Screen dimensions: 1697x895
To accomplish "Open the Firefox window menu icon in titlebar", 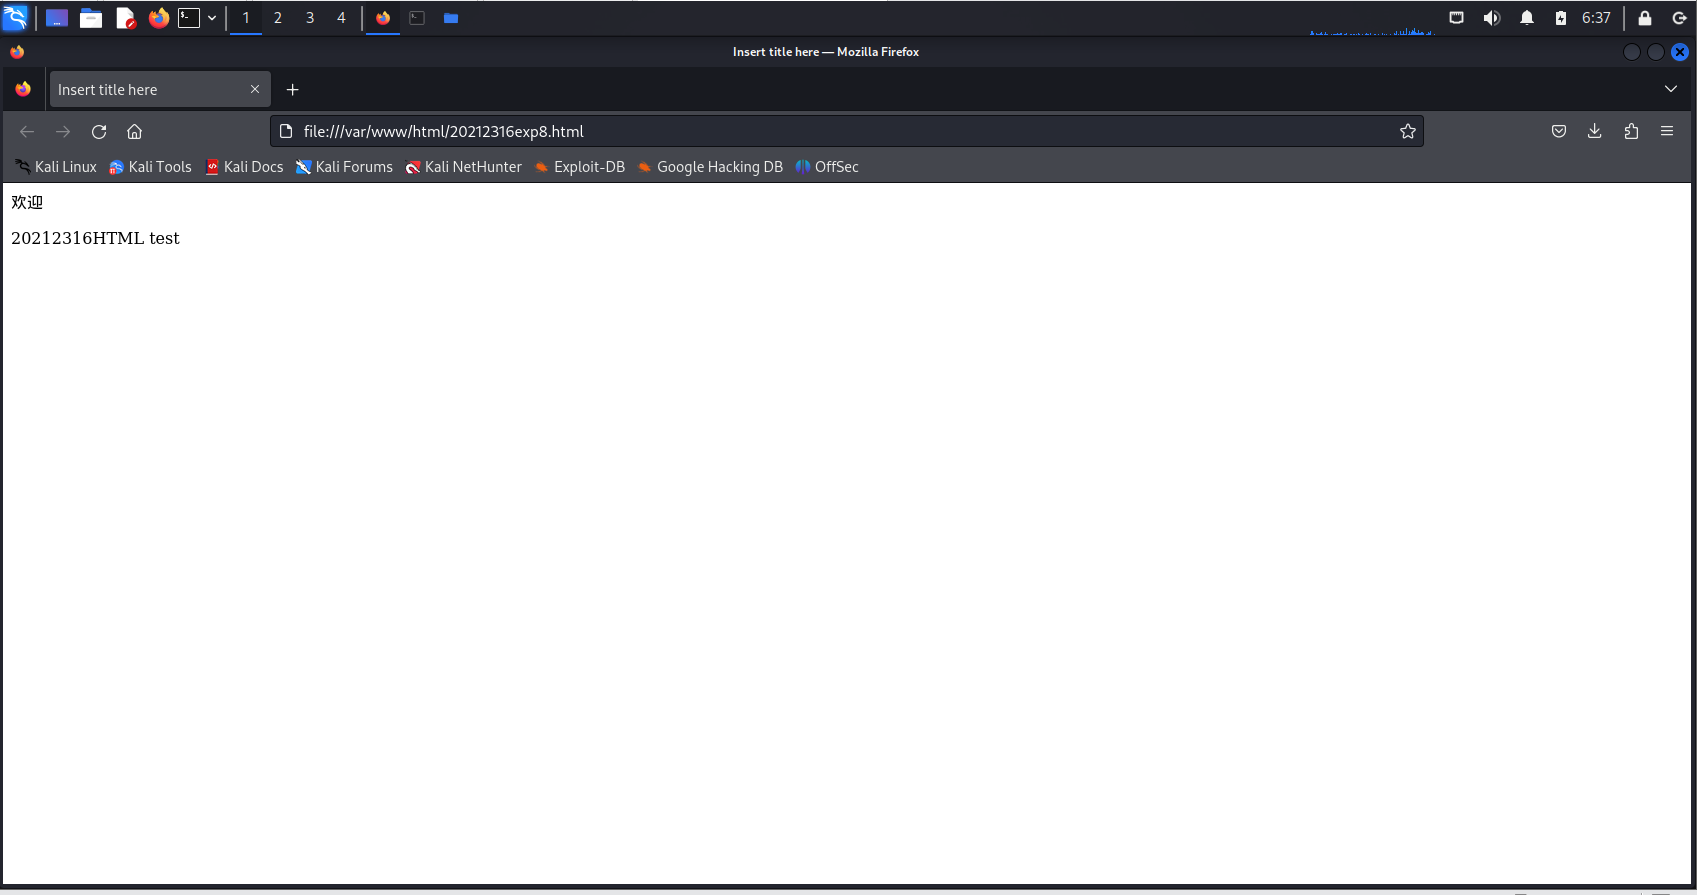I will pyautogui.click(x=17, y=52).
